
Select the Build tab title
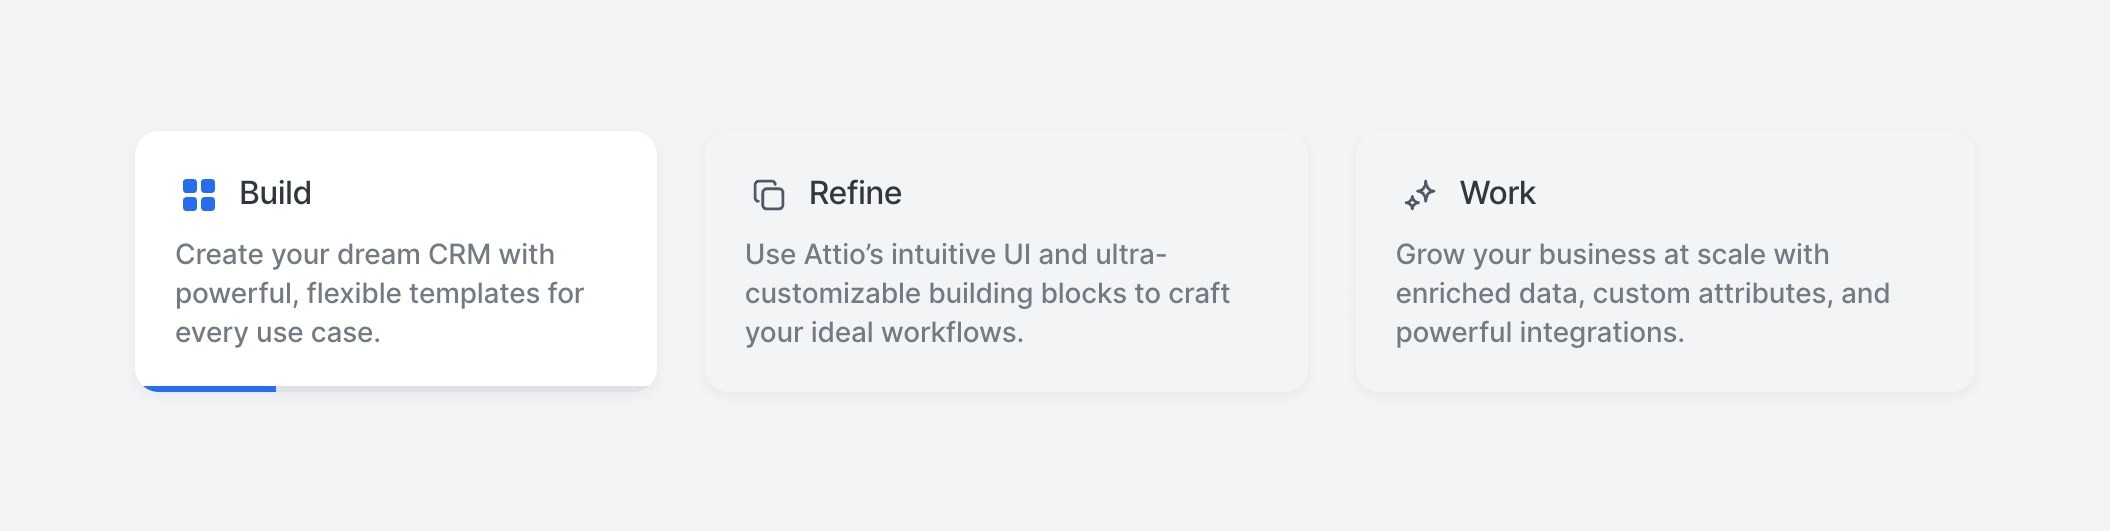pos(275,193)
